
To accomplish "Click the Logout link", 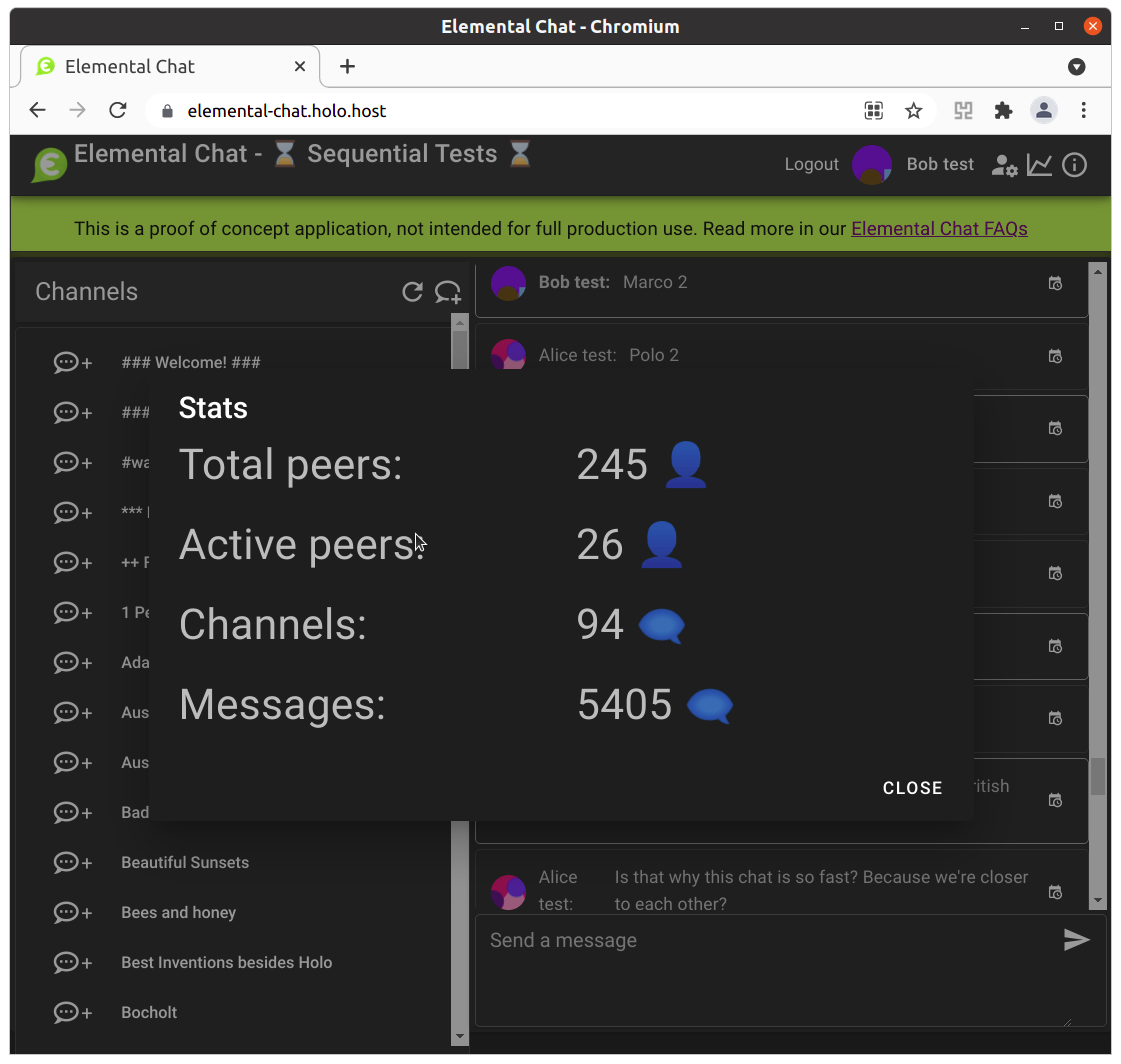I will coord(811,164).
